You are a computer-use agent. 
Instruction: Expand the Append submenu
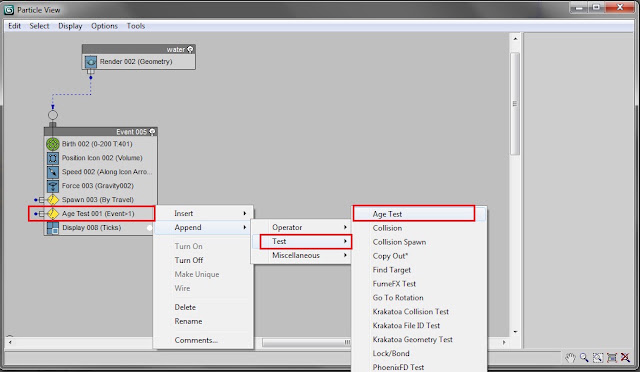pyautogui.click(x=204, y=227)
